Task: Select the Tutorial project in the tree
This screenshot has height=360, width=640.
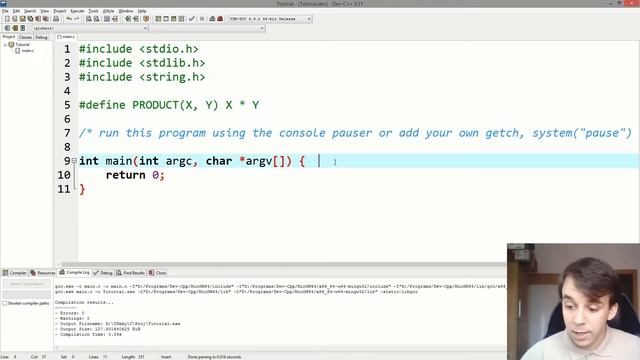Action: [22, 45]
